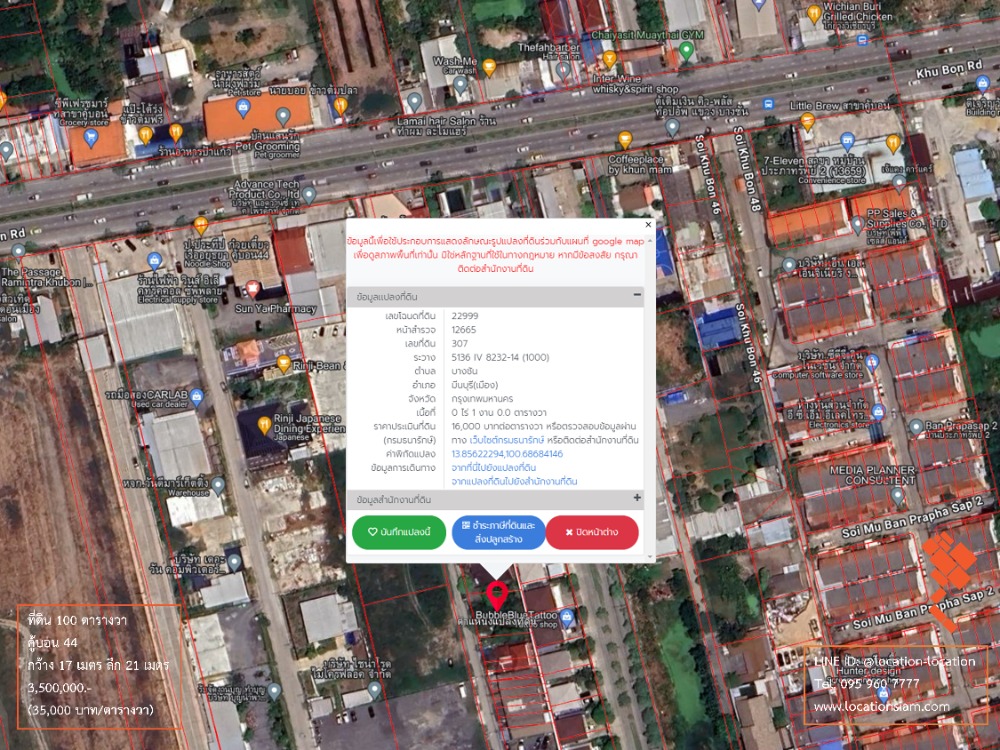Click the survey page value 12665
The image size is (1000, 750).
464,330
